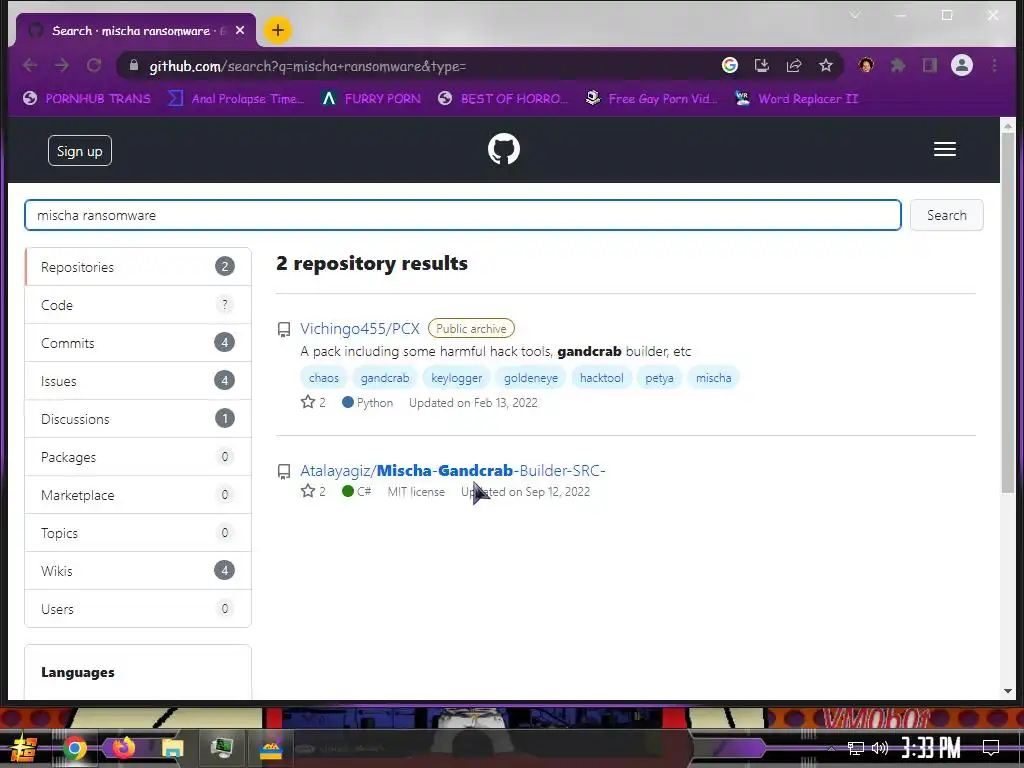
Task: Go back with the browser back arrow
Action: click(30, 65)
